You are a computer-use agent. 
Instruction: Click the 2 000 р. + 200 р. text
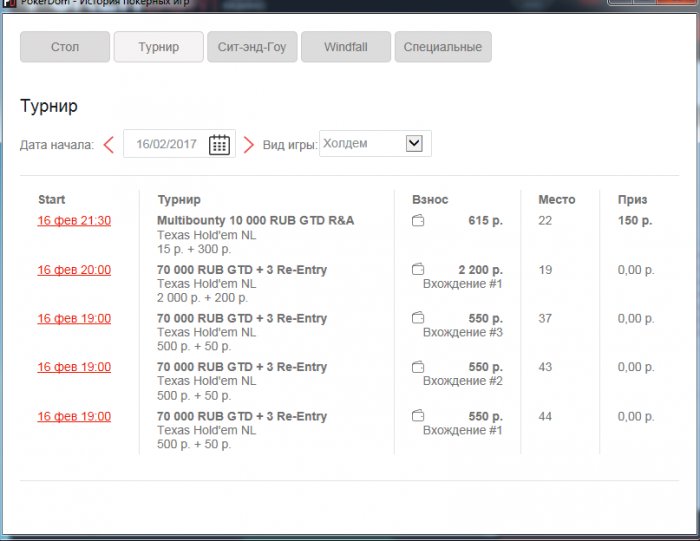(202, 298)
